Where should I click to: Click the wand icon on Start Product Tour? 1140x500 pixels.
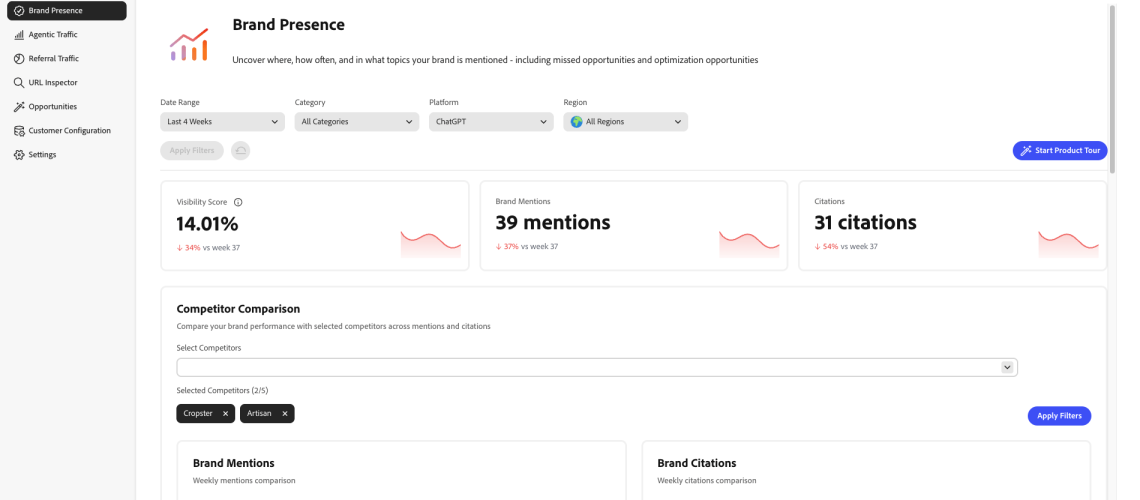(1026, 150)
